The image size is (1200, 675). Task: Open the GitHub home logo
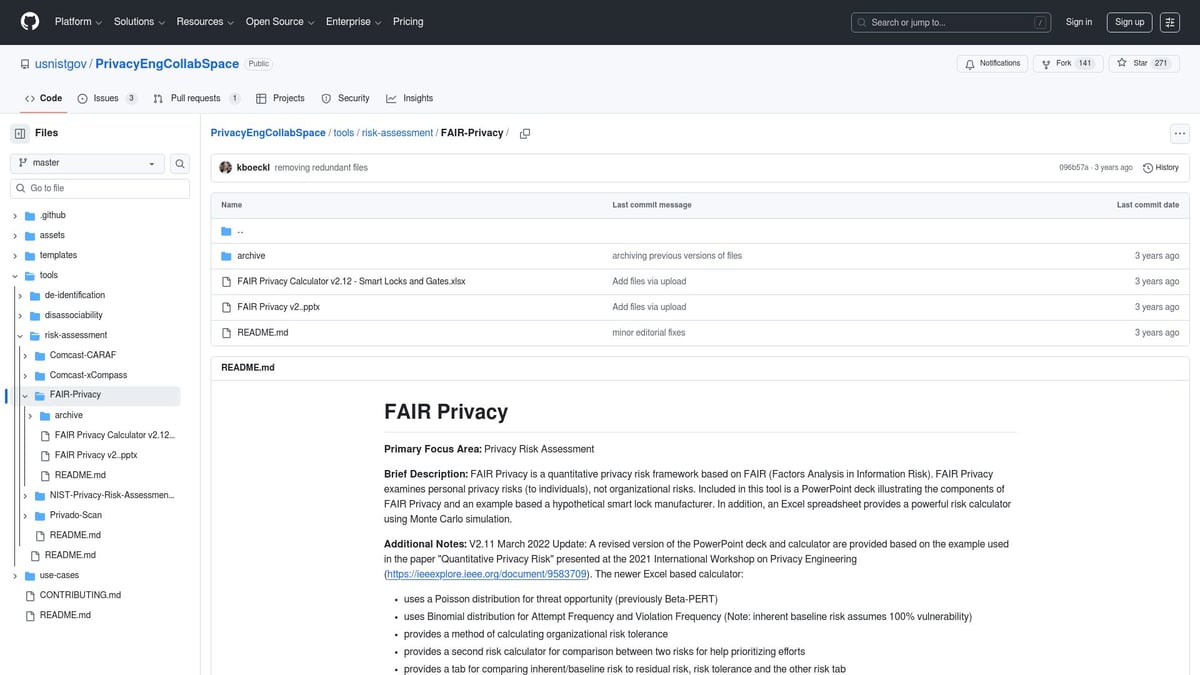coord(29,21)
